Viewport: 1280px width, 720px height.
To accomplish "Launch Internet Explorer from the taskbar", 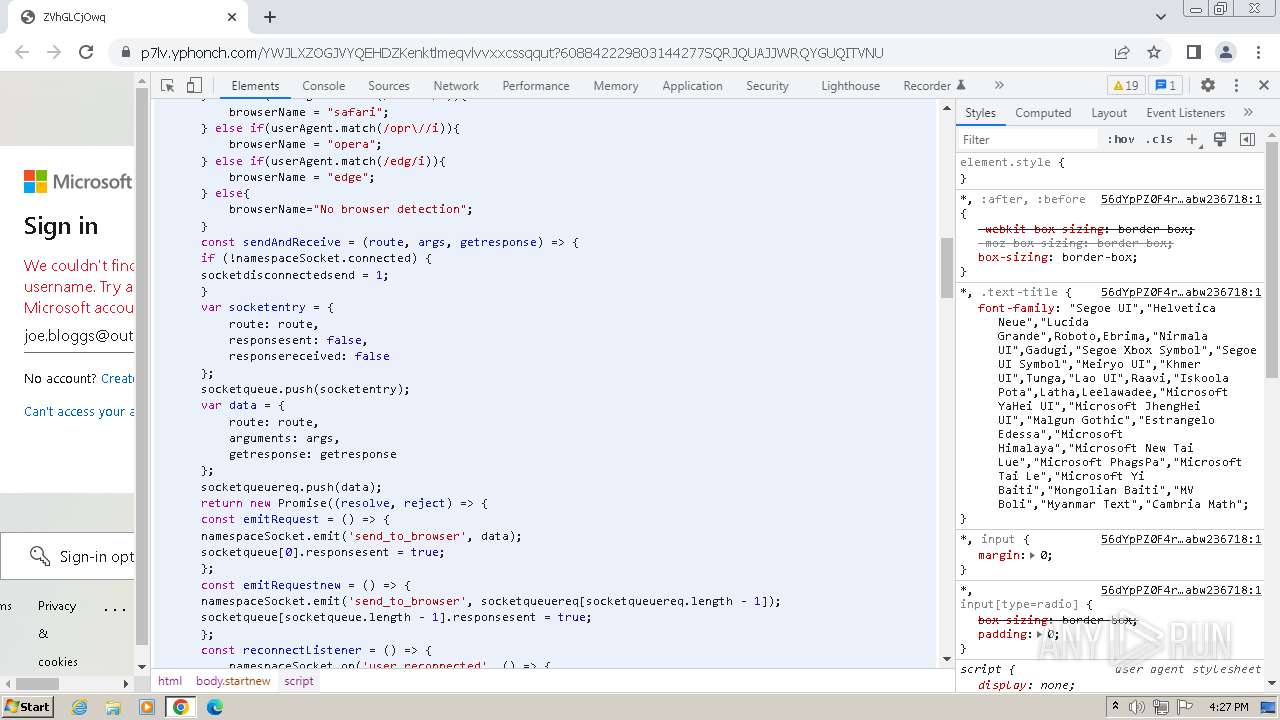I will [x=80, y=707].
